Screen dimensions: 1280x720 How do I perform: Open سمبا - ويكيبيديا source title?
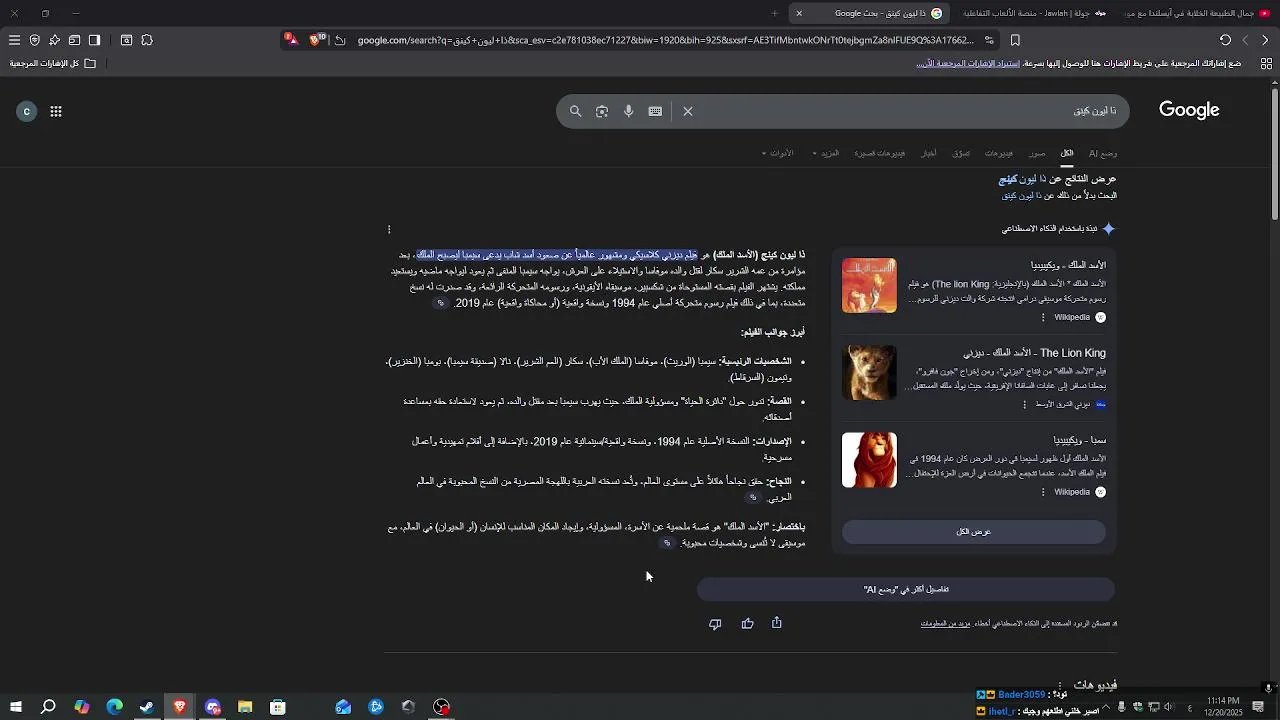click(x=1079, y=440)
